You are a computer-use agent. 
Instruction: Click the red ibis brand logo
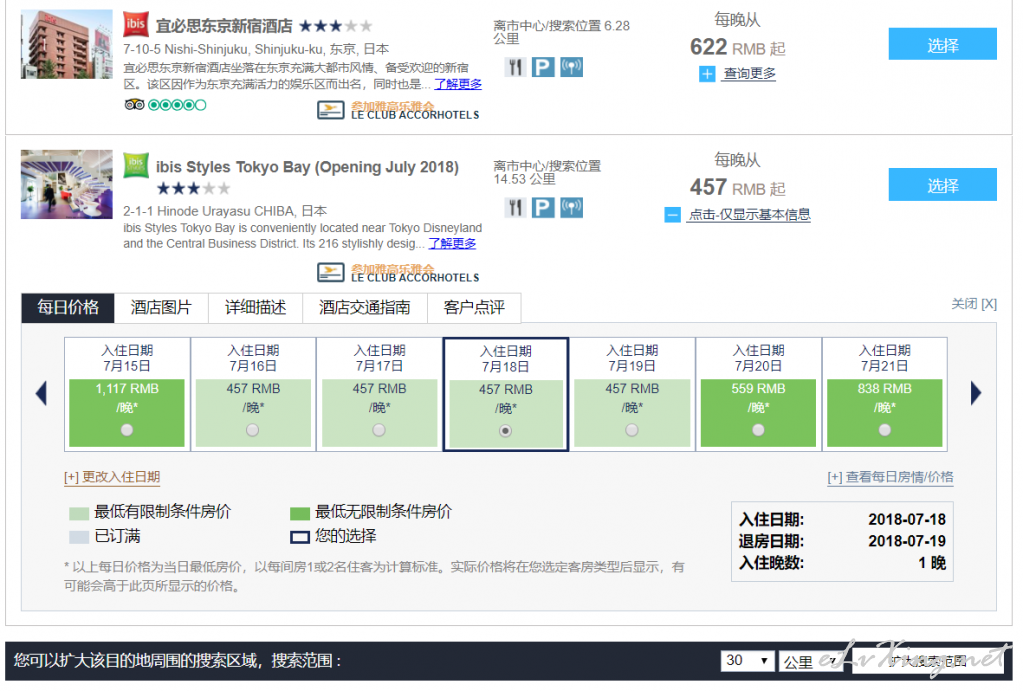136,24
